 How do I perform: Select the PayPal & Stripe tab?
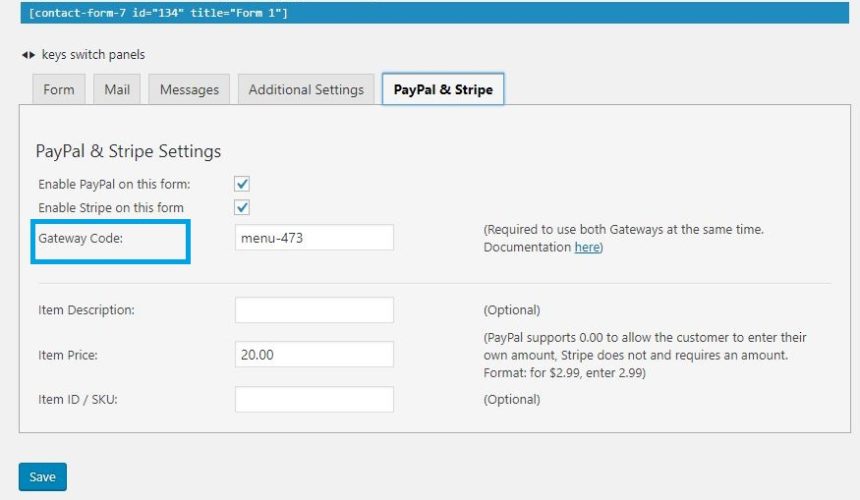pos(443,89)
